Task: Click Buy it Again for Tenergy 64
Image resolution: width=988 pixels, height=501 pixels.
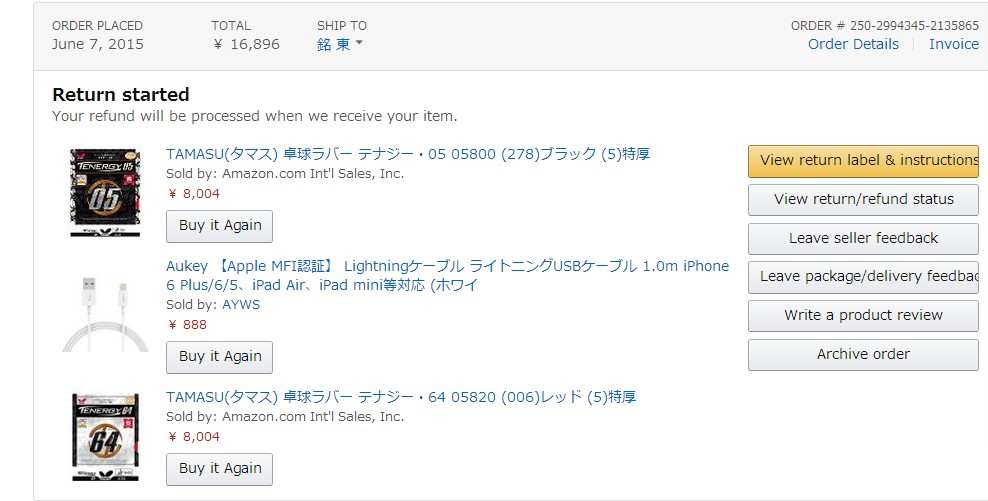Action: 219,469
